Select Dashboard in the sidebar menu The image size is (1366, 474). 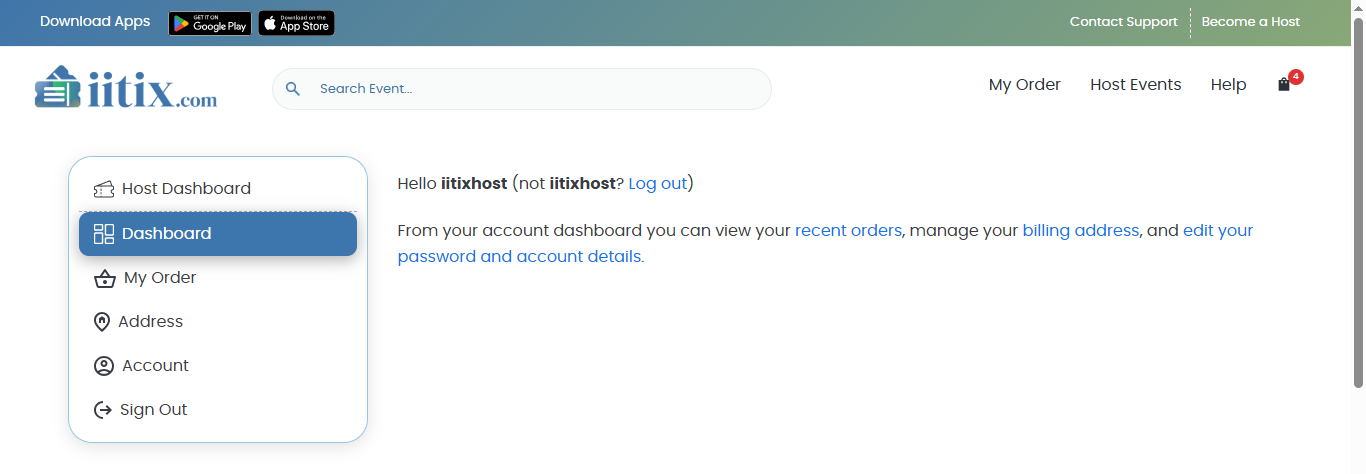(x=218, y=234)
